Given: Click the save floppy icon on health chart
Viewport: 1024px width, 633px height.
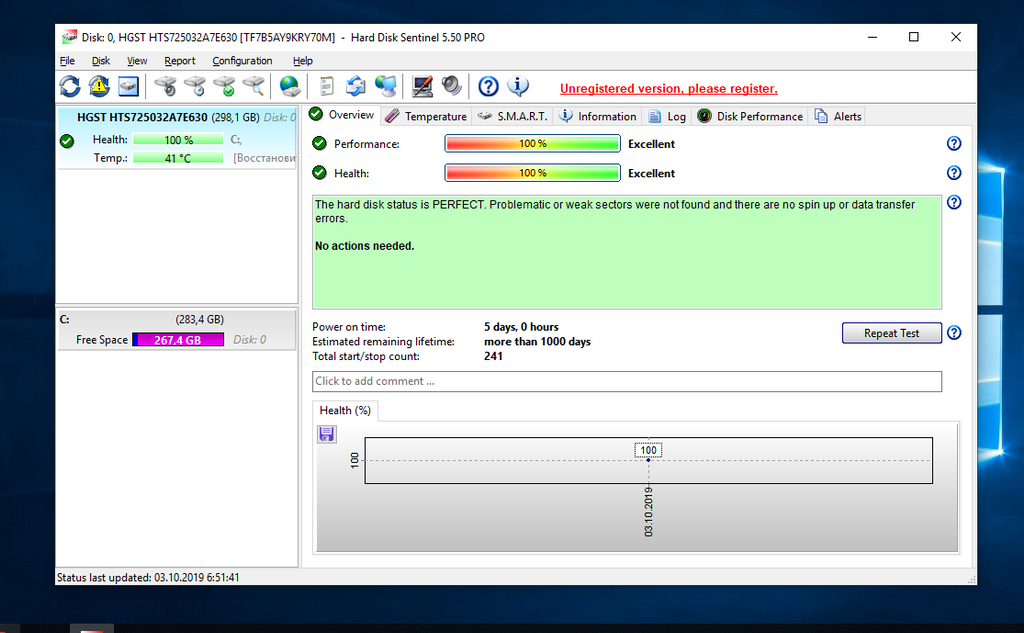Looking at the screenshot, I should pyautogui.click(x=327, y=434).
